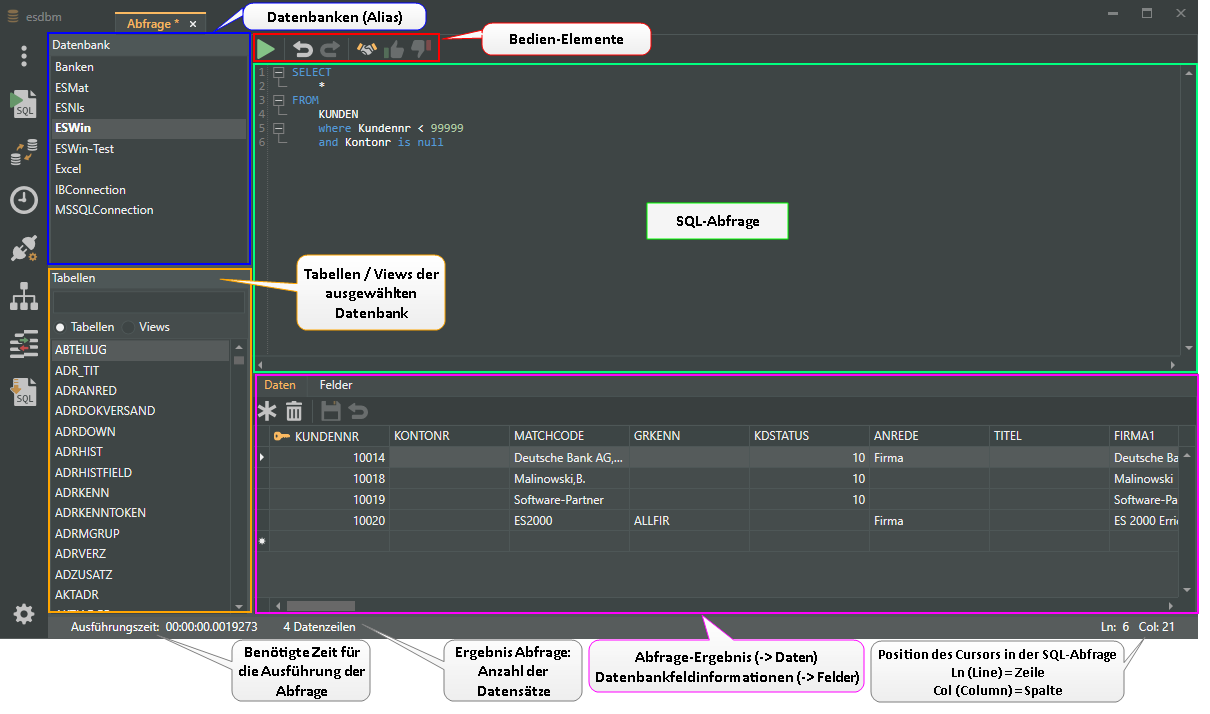Close the Abfrage tab
This screenshot has height=714, width=1210.
pos(193,23)
